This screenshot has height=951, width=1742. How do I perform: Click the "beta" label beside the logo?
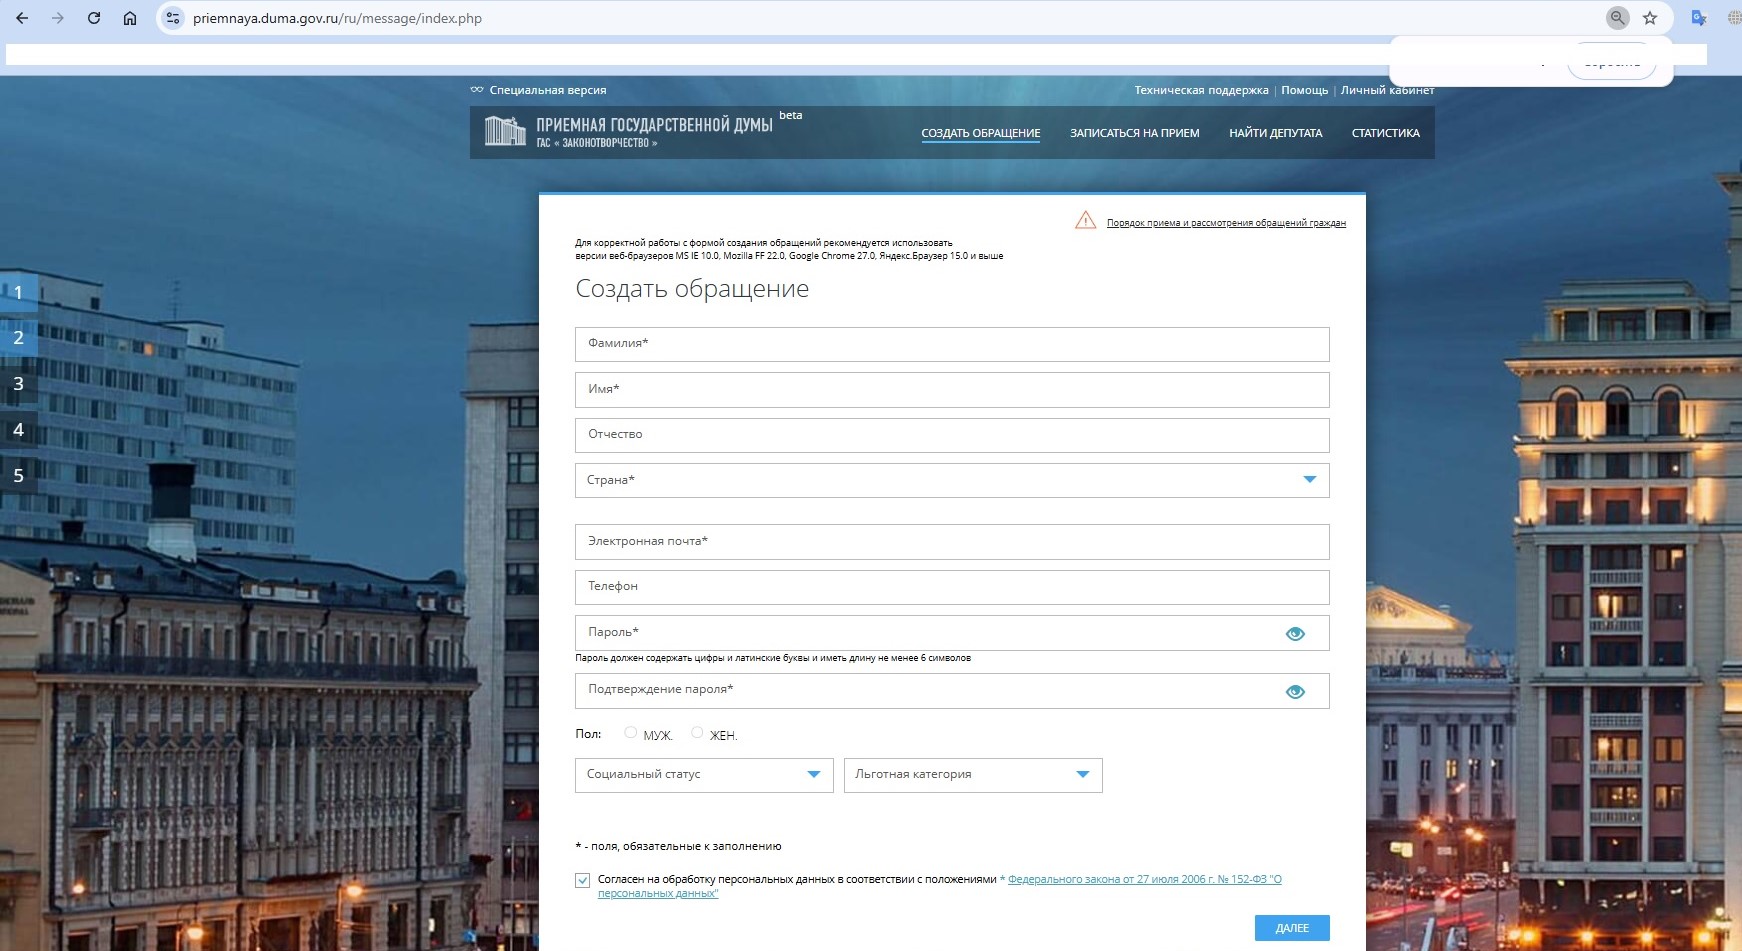[x=791, y=115]
